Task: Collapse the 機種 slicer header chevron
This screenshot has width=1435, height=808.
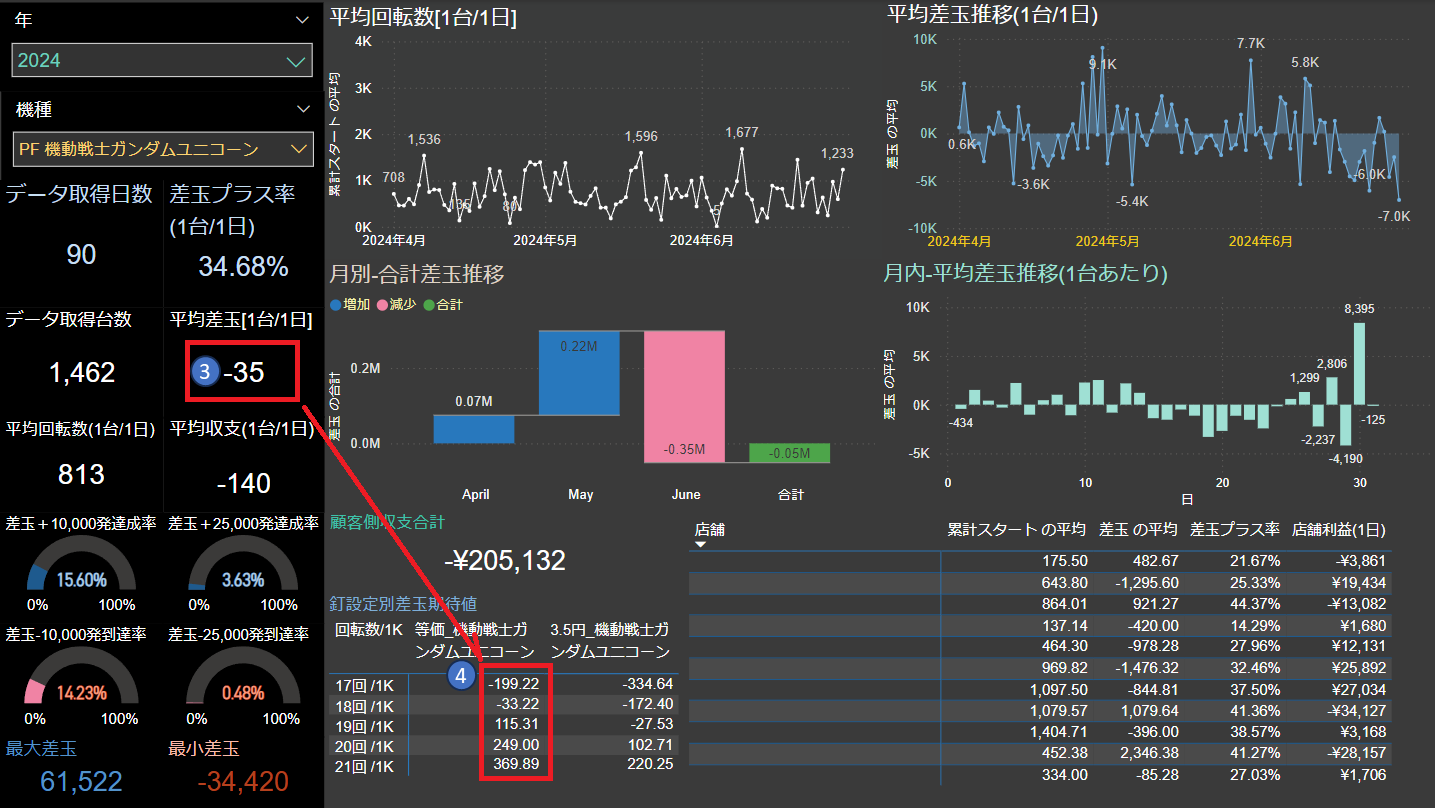Action: tap(303, 109)
